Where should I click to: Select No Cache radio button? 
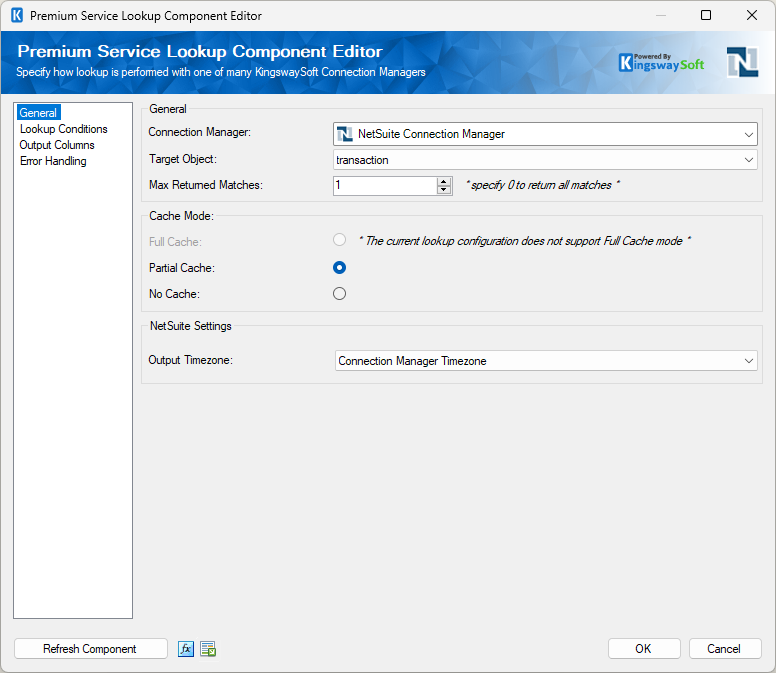click(340, 293)
